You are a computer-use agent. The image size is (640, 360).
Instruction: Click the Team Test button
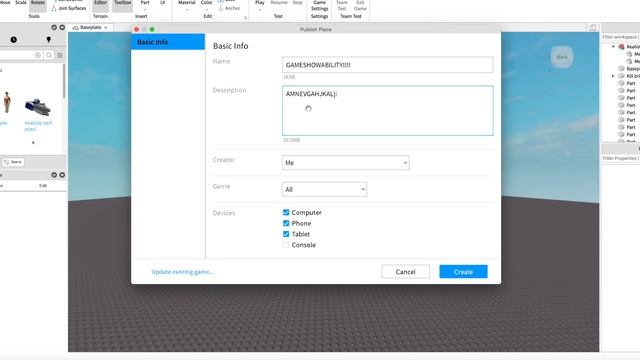342,6
